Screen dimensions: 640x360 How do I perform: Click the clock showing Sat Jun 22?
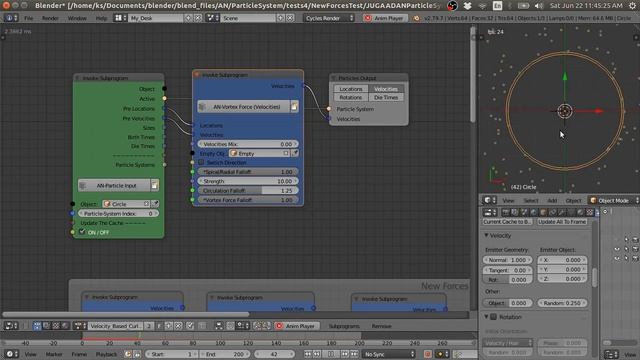pos(586,6)
